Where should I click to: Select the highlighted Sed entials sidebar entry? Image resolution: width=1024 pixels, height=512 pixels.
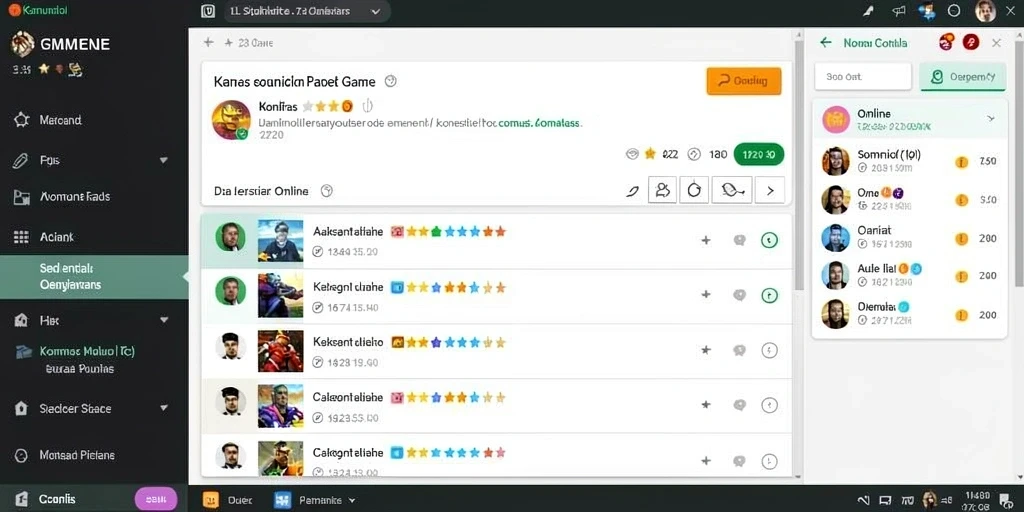point(94,277)
